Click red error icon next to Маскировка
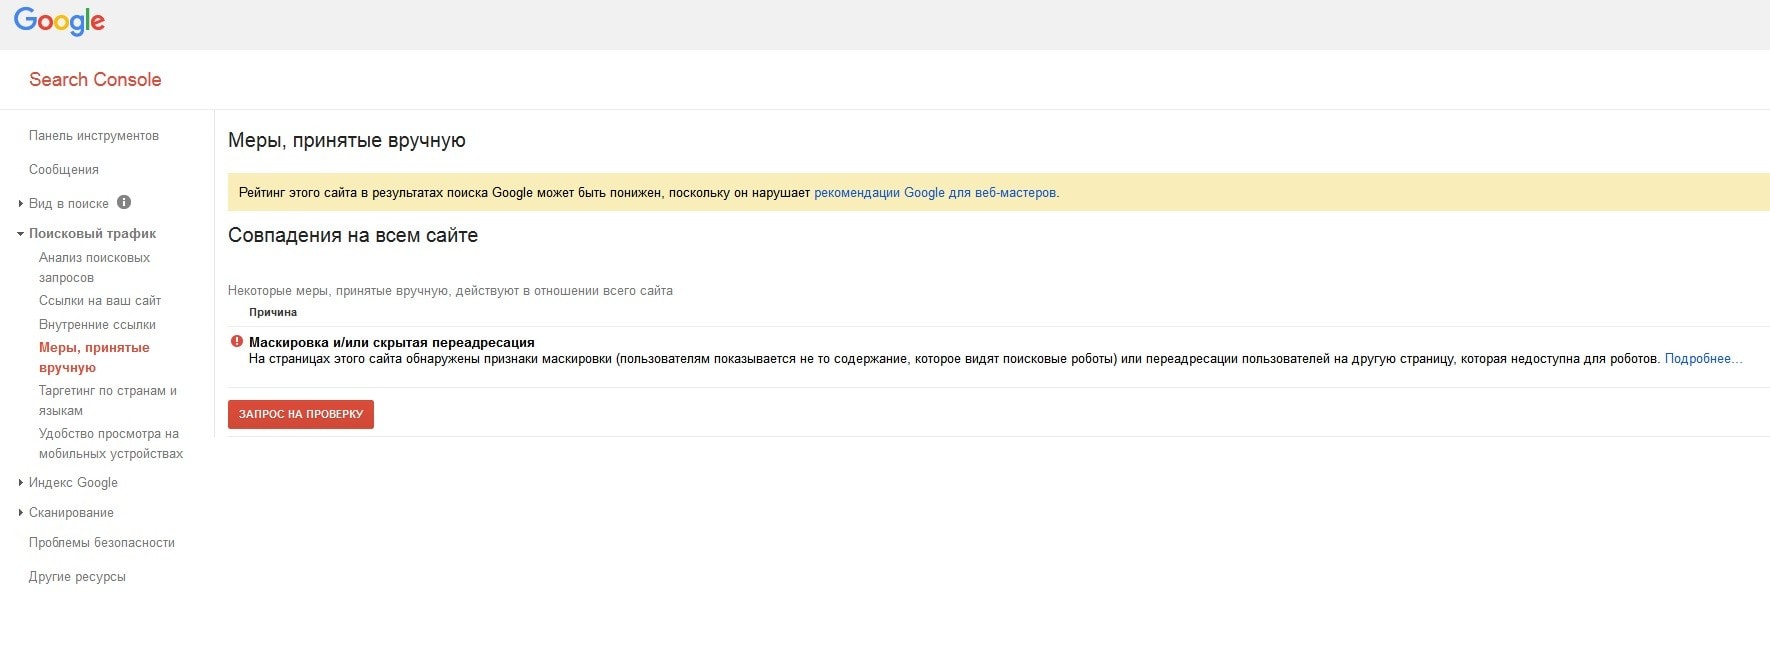This screenshot has width=1770, height=664. tap(237, 341)
